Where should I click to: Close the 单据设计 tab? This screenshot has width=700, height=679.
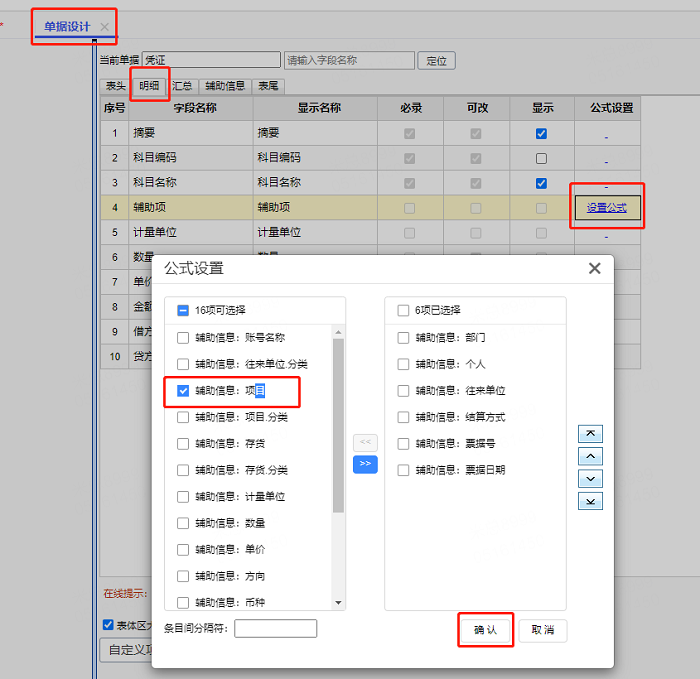click(104, 27)
